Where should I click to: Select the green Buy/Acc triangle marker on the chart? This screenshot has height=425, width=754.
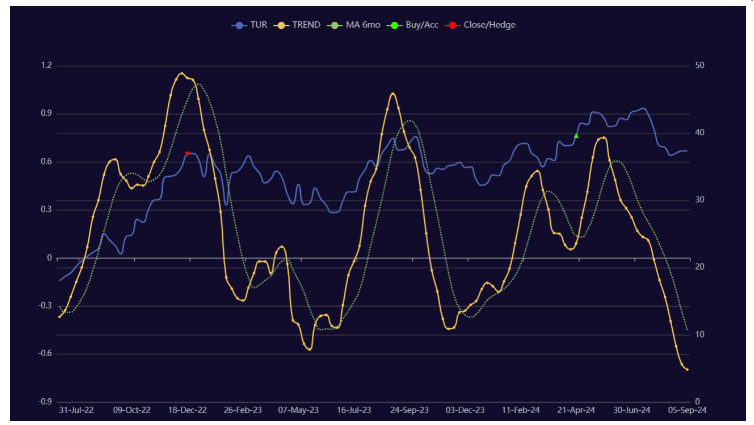click(576, 135)
